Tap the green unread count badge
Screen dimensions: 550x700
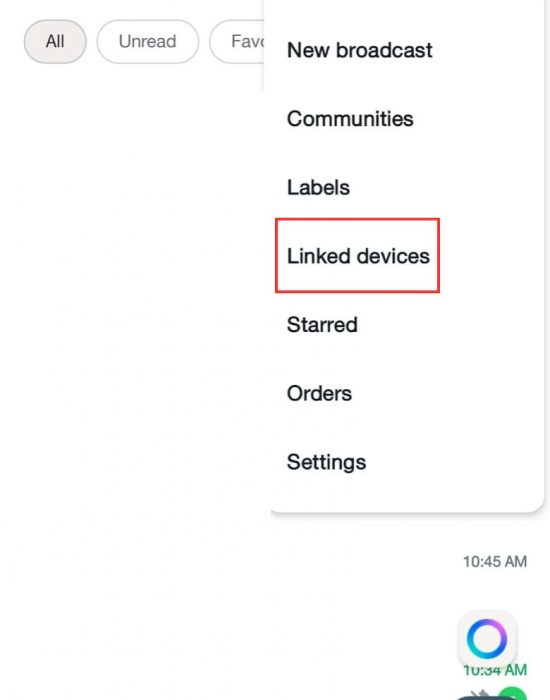coord(512,694)
